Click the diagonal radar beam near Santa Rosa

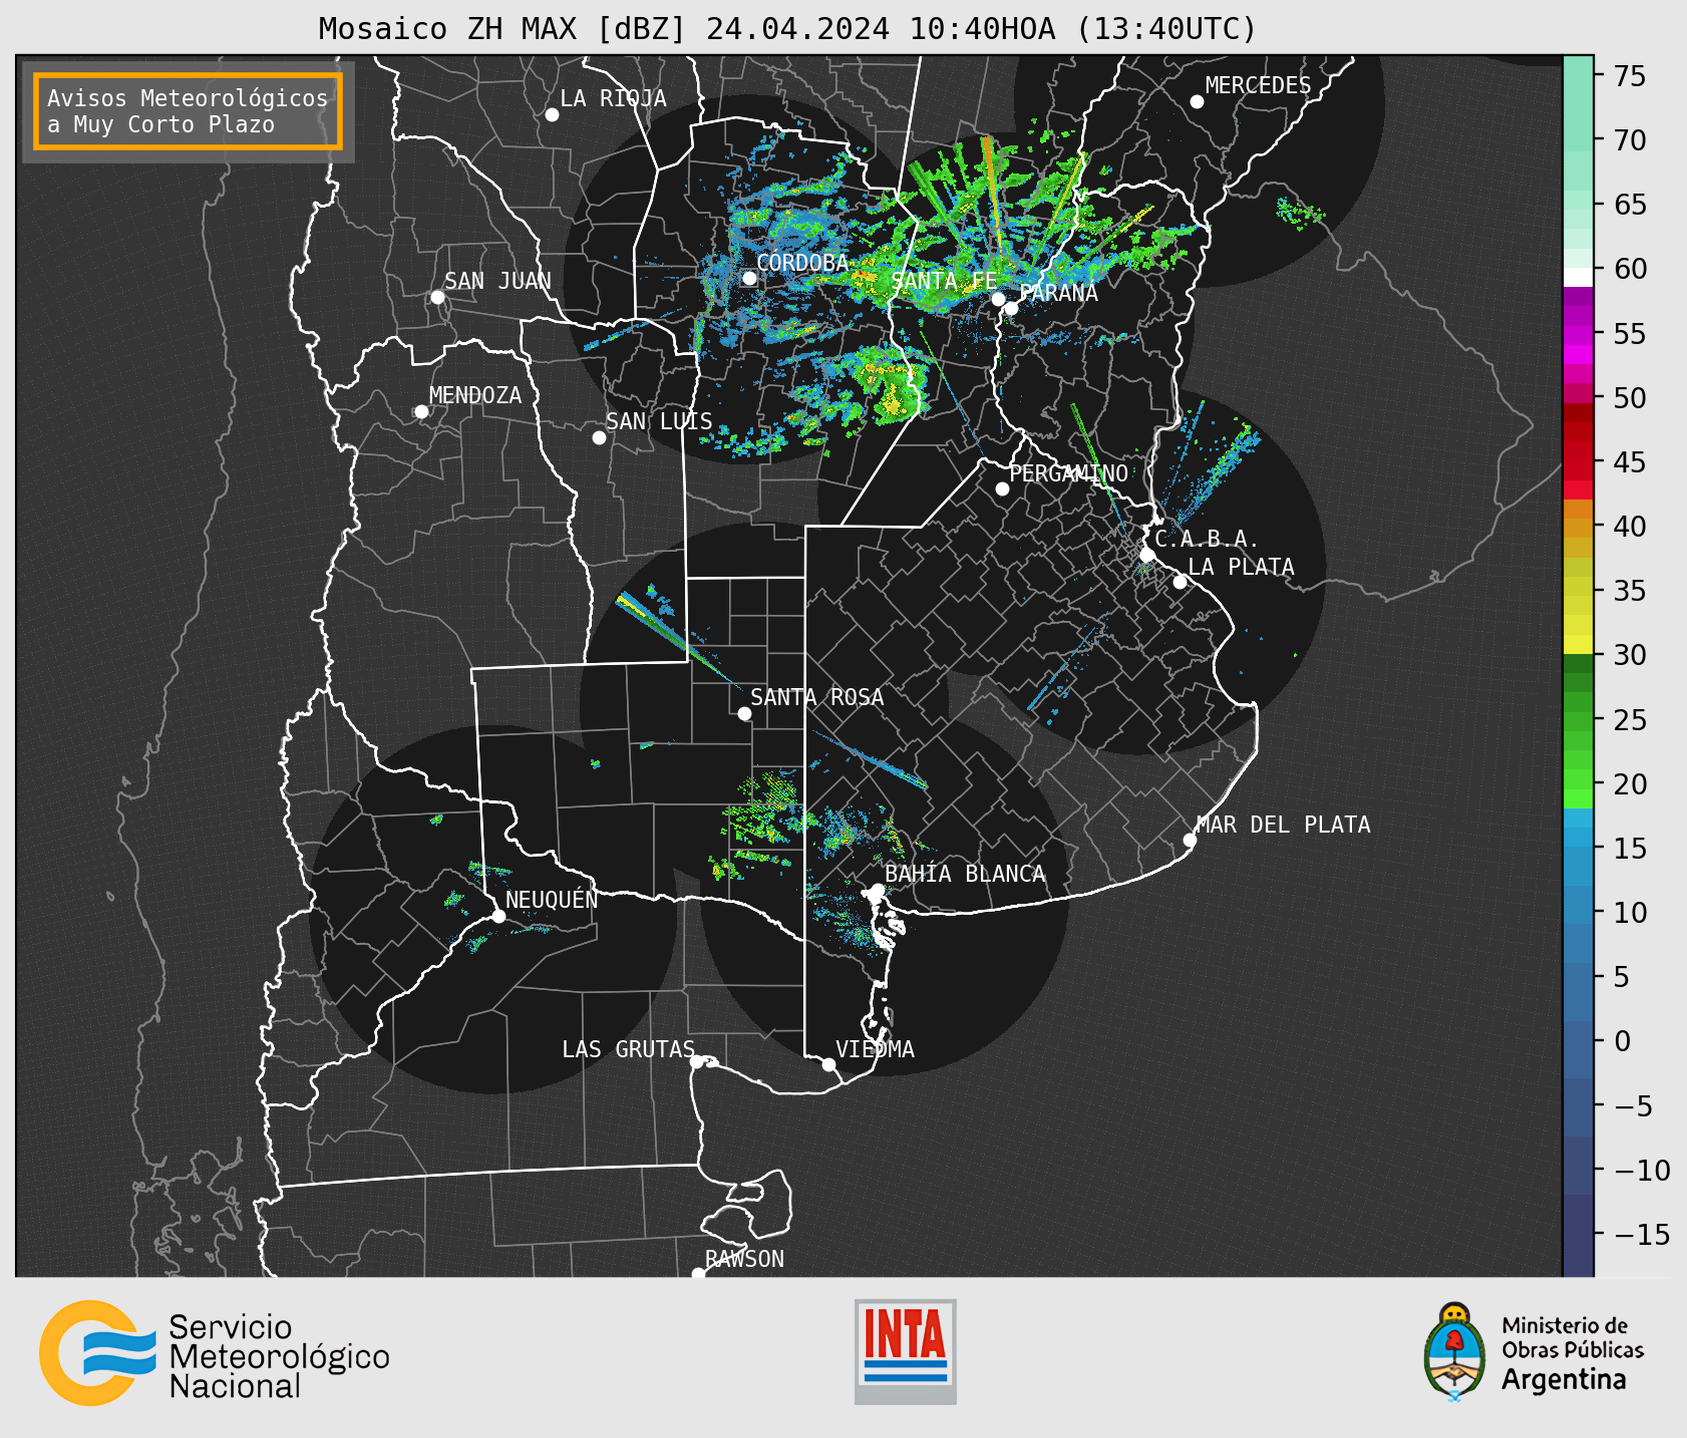click(x=680, y=641)
